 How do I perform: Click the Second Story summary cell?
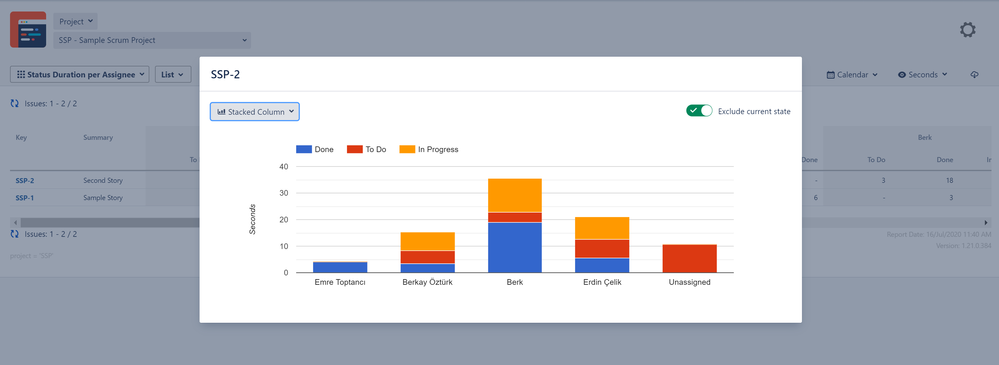(x=103, y=180)
